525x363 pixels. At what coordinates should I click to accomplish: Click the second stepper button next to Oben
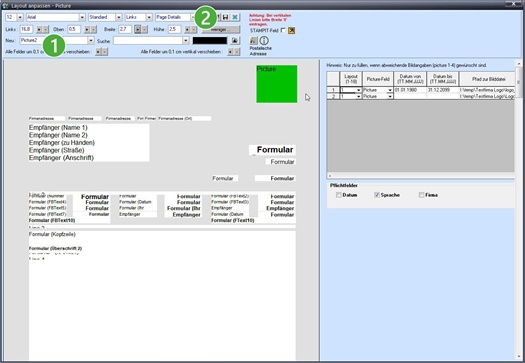pos(94,29)
